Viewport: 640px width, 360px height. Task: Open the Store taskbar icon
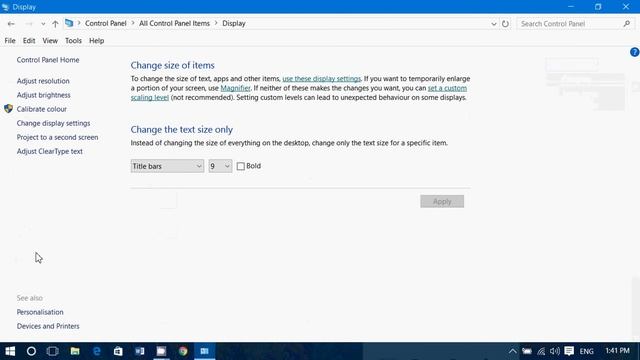[118, 351]
